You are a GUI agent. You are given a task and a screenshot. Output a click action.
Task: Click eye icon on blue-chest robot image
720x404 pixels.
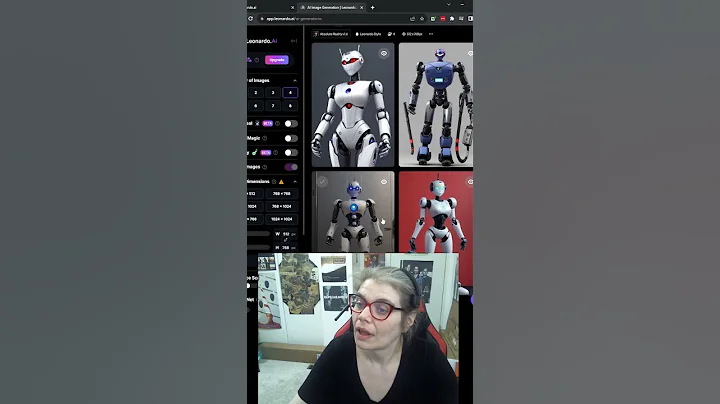tap(470, 54)
